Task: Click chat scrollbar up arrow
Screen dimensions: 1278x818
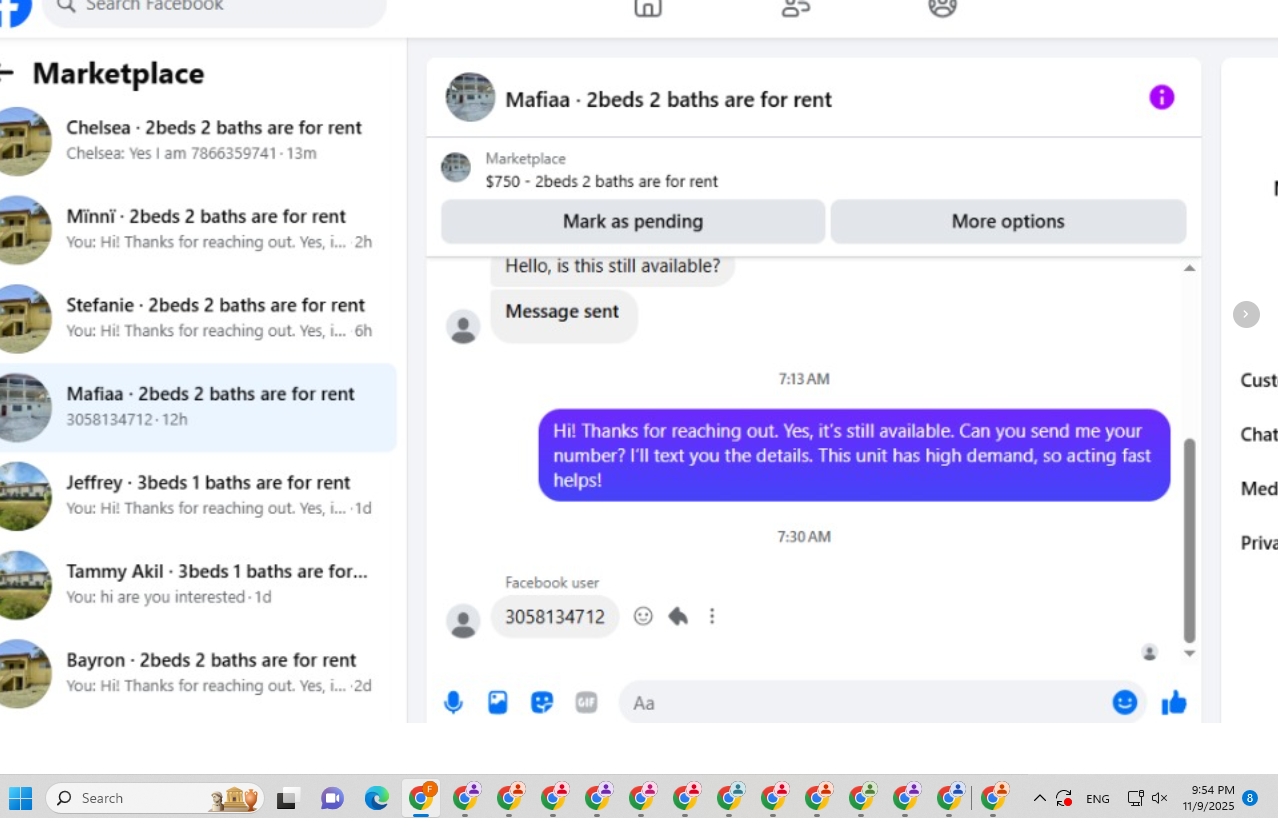Action: [x=1189, y=268]
